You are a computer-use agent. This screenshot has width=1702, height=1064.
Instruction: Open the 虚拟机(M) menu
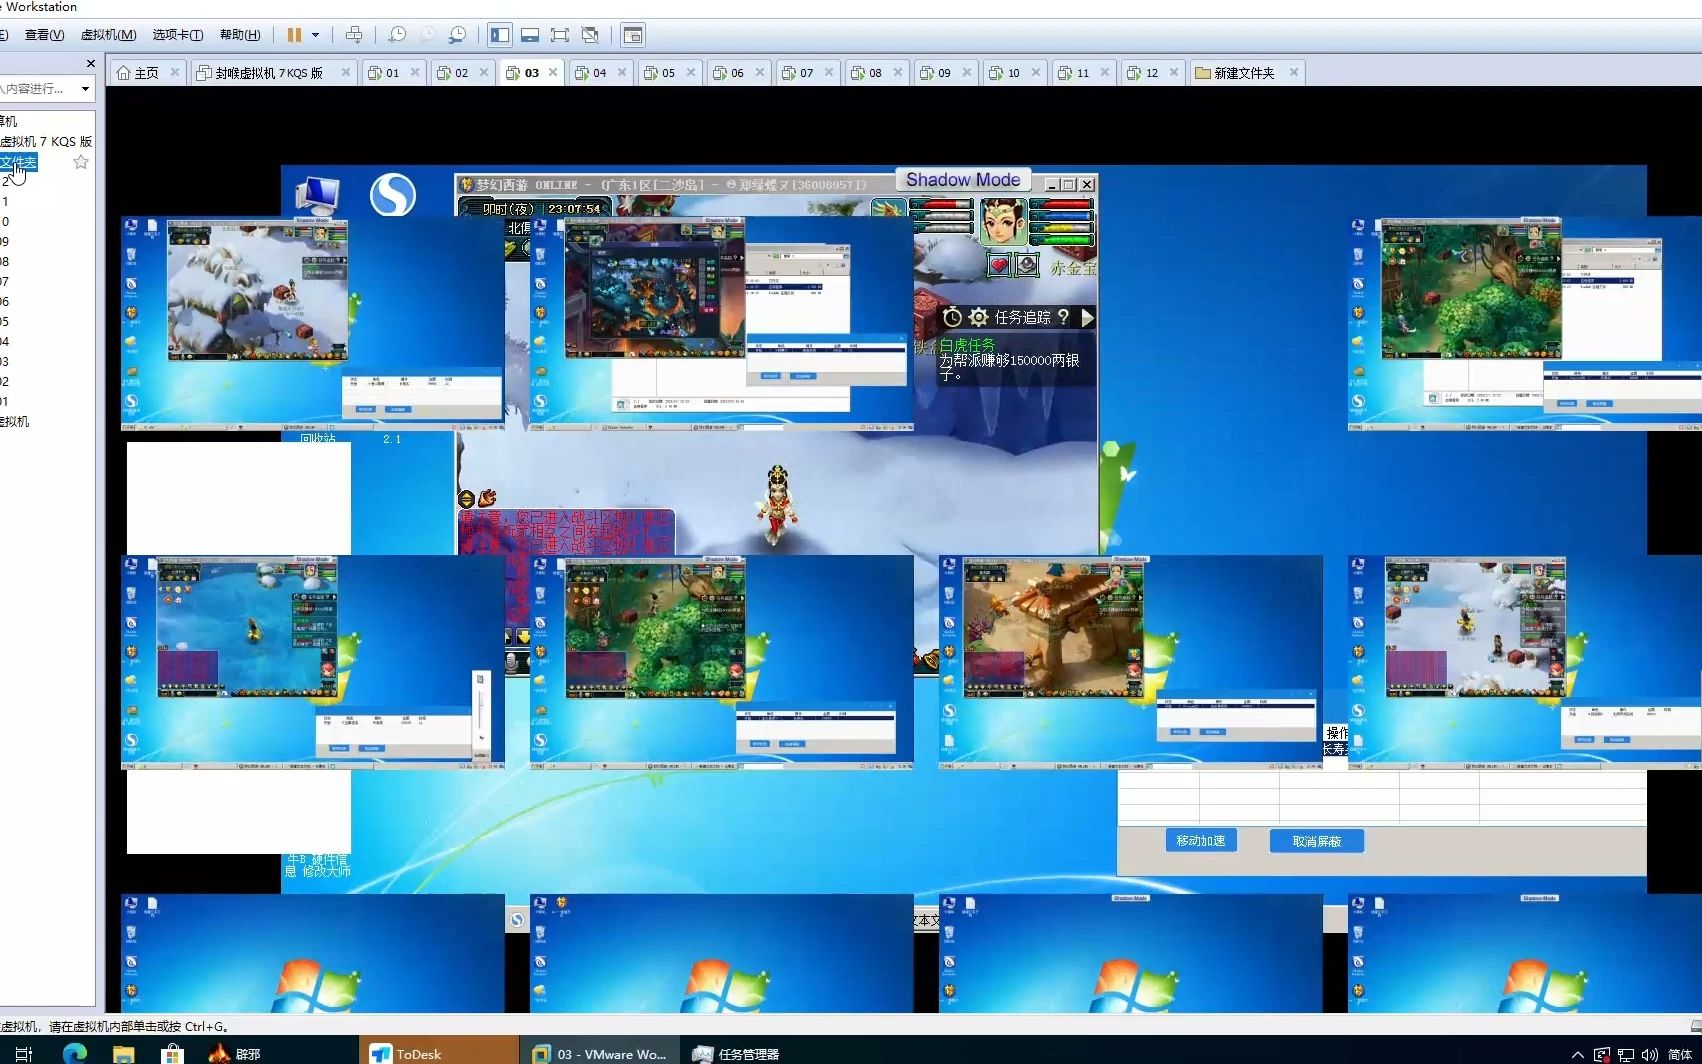pyautogui.click(x=108, y=35)
